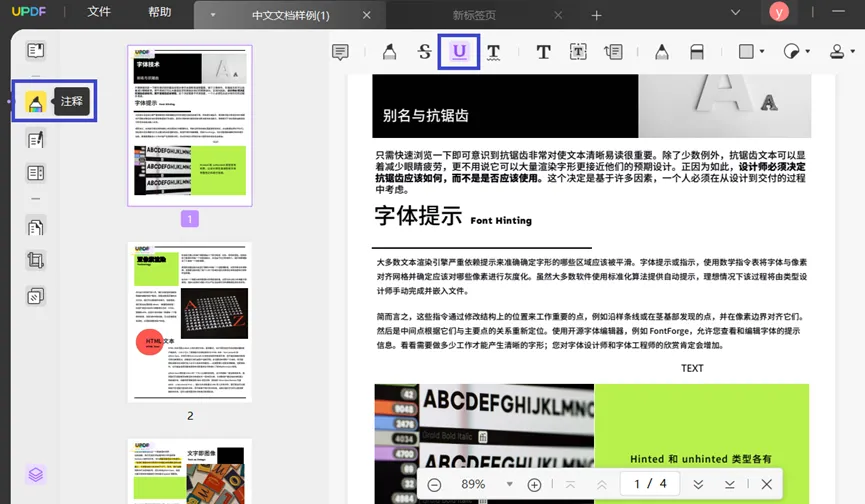This screenshot has height=504, width=865.
Task: Expand the stamp dropdown arrow
Action: coord(853,51)
